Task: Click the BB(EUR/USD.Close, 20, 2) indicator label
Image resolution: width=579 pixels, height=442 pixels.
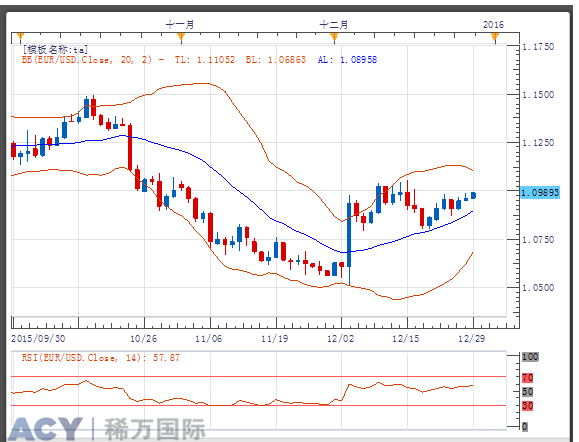Action: point(87,60)
